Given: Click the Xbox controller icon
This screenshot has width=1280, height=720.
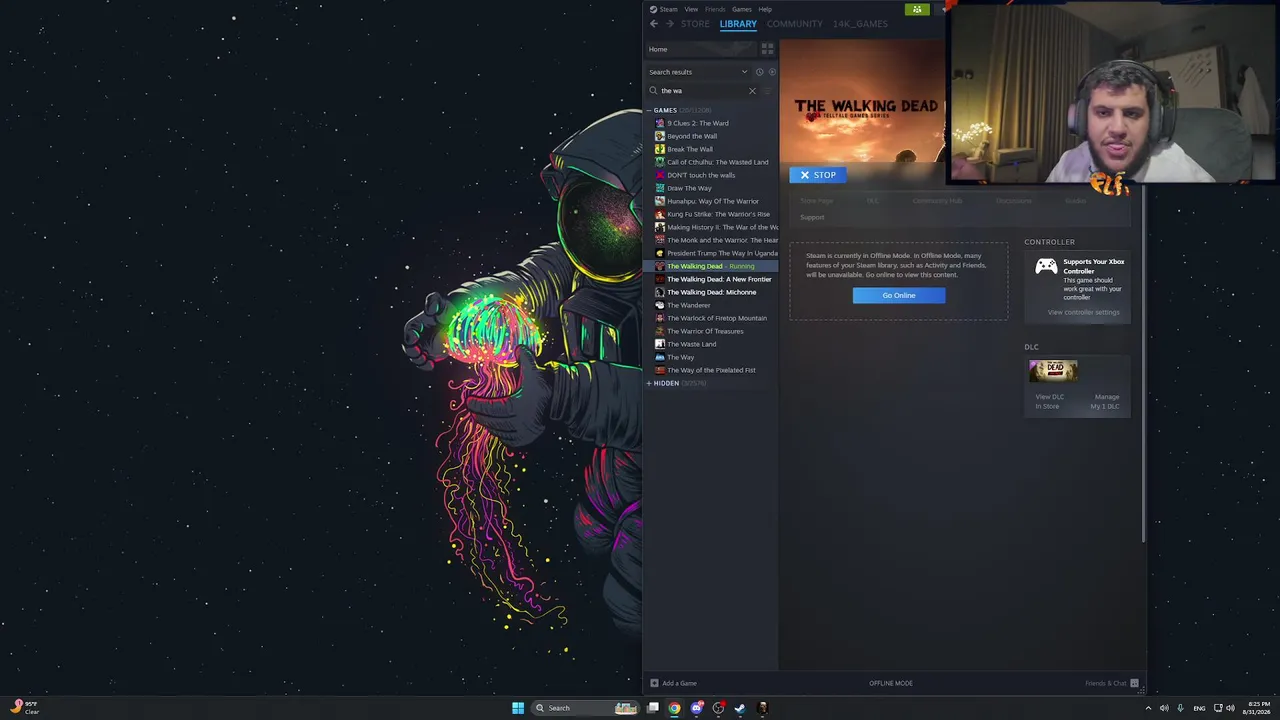Looking at the screenshot, I should [1046, 266].
